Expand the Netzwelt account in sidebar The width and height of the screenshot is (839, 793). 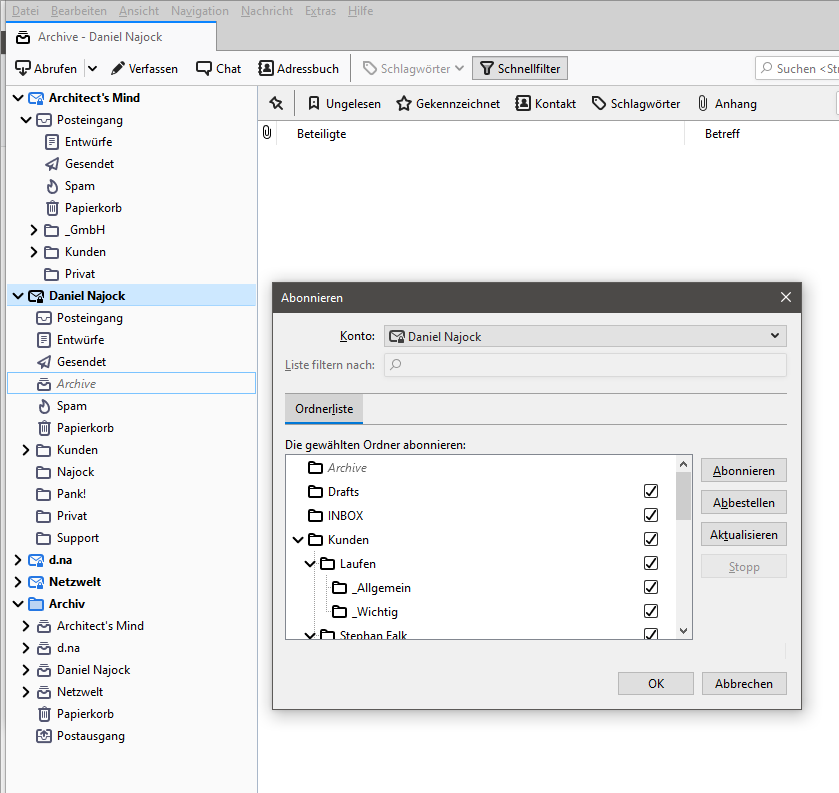pyautogui.click(x=19, y=582)
